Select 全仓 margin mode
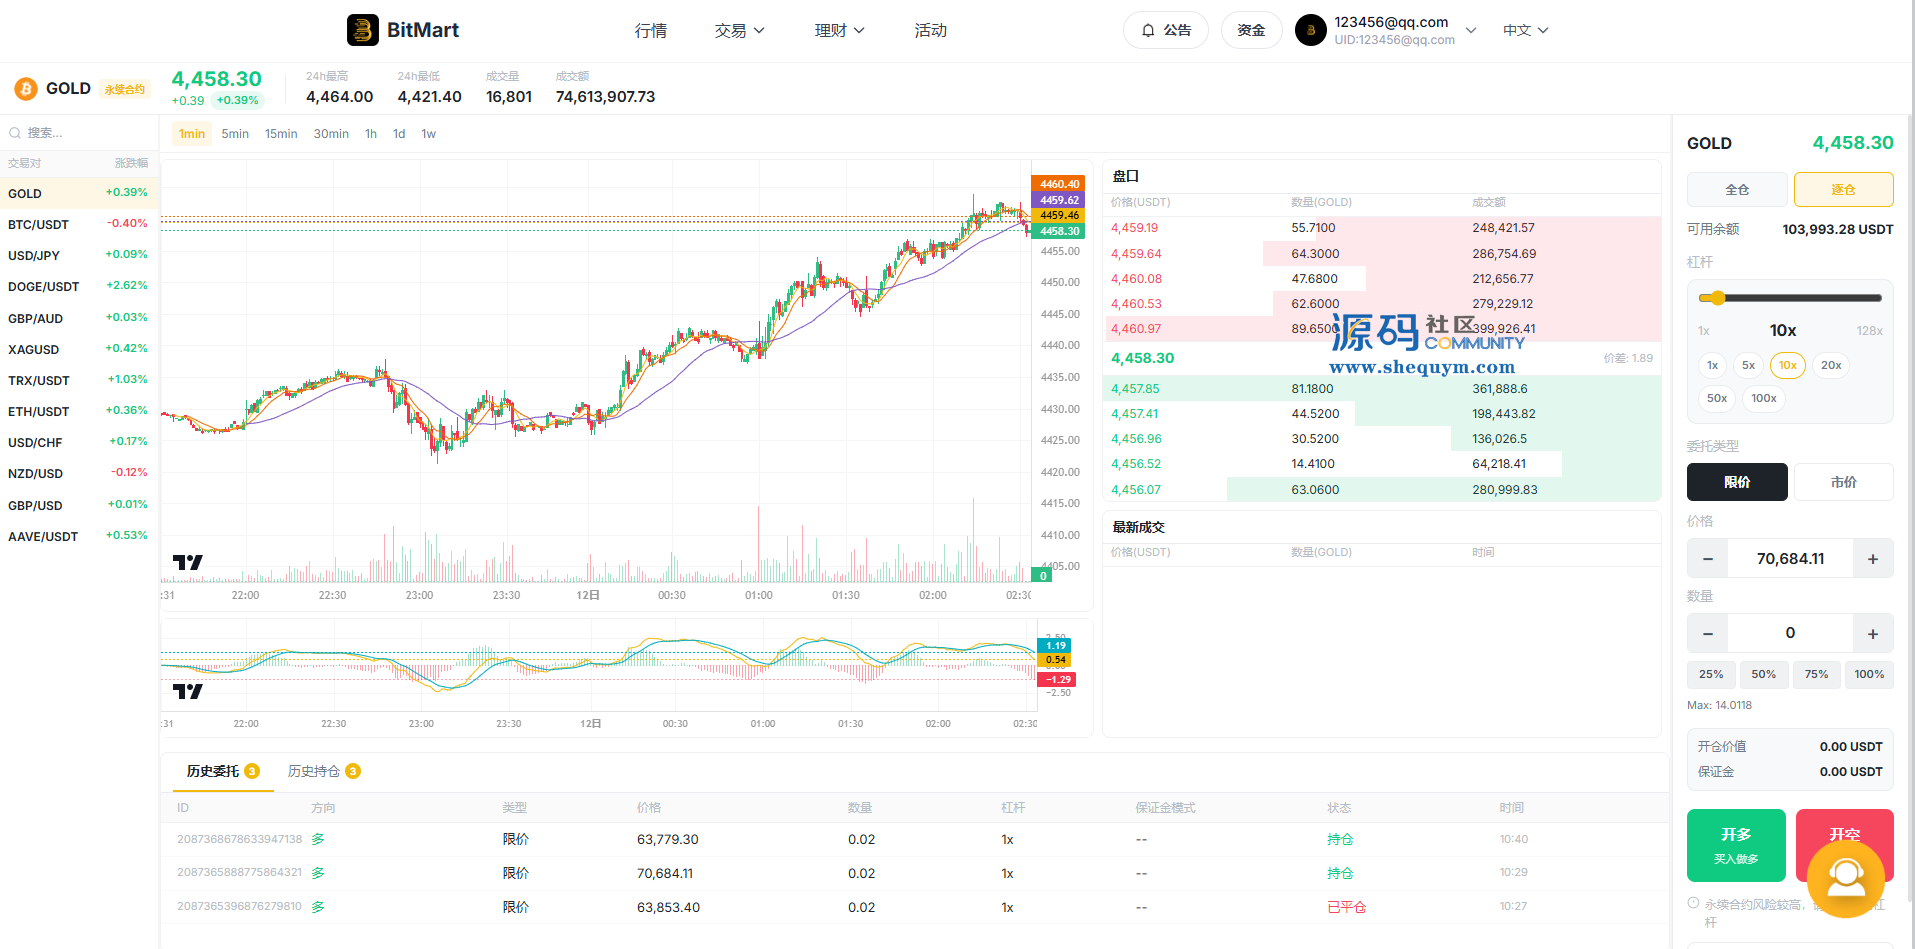The width and height of the screenshot is (1915, 949). (x=1737, y=190)
